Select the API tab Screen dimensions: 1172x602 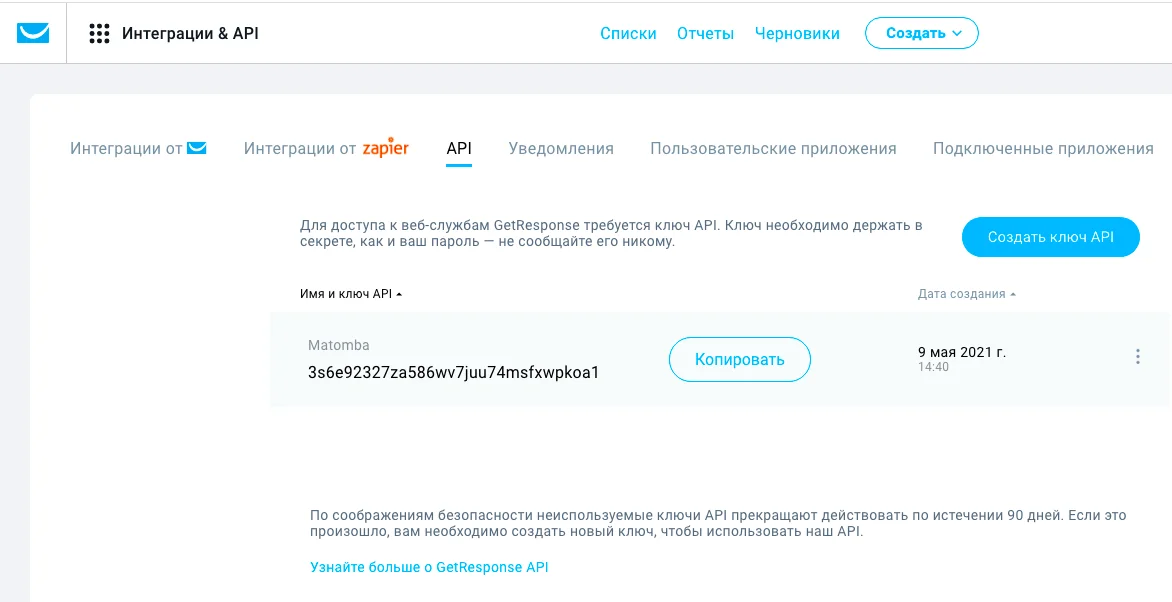tap(459, 148)
